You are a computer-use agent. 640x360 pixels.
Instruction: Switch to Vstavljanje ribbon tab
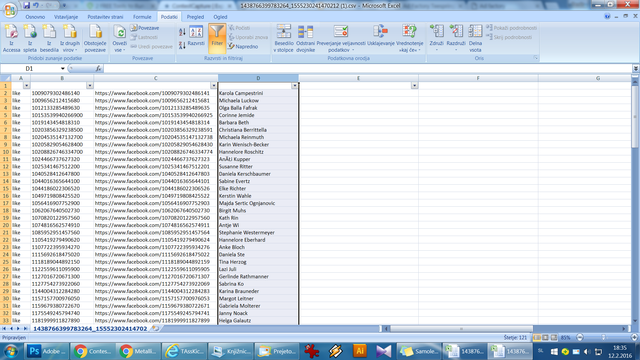click(x=66, y=17)
